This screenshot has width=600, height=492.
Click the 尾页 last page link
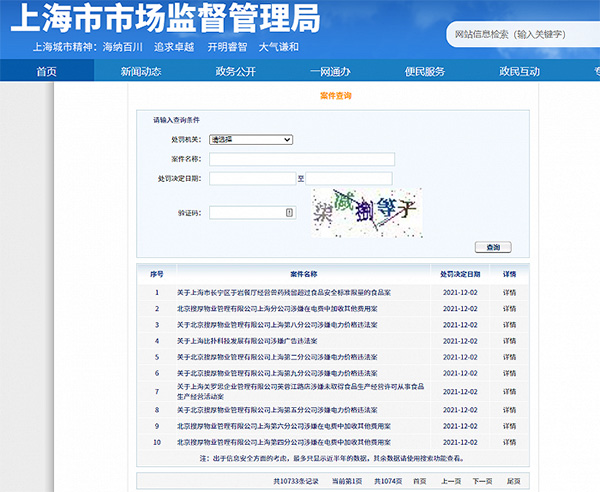pyautogui.click(x=514, y=481)
